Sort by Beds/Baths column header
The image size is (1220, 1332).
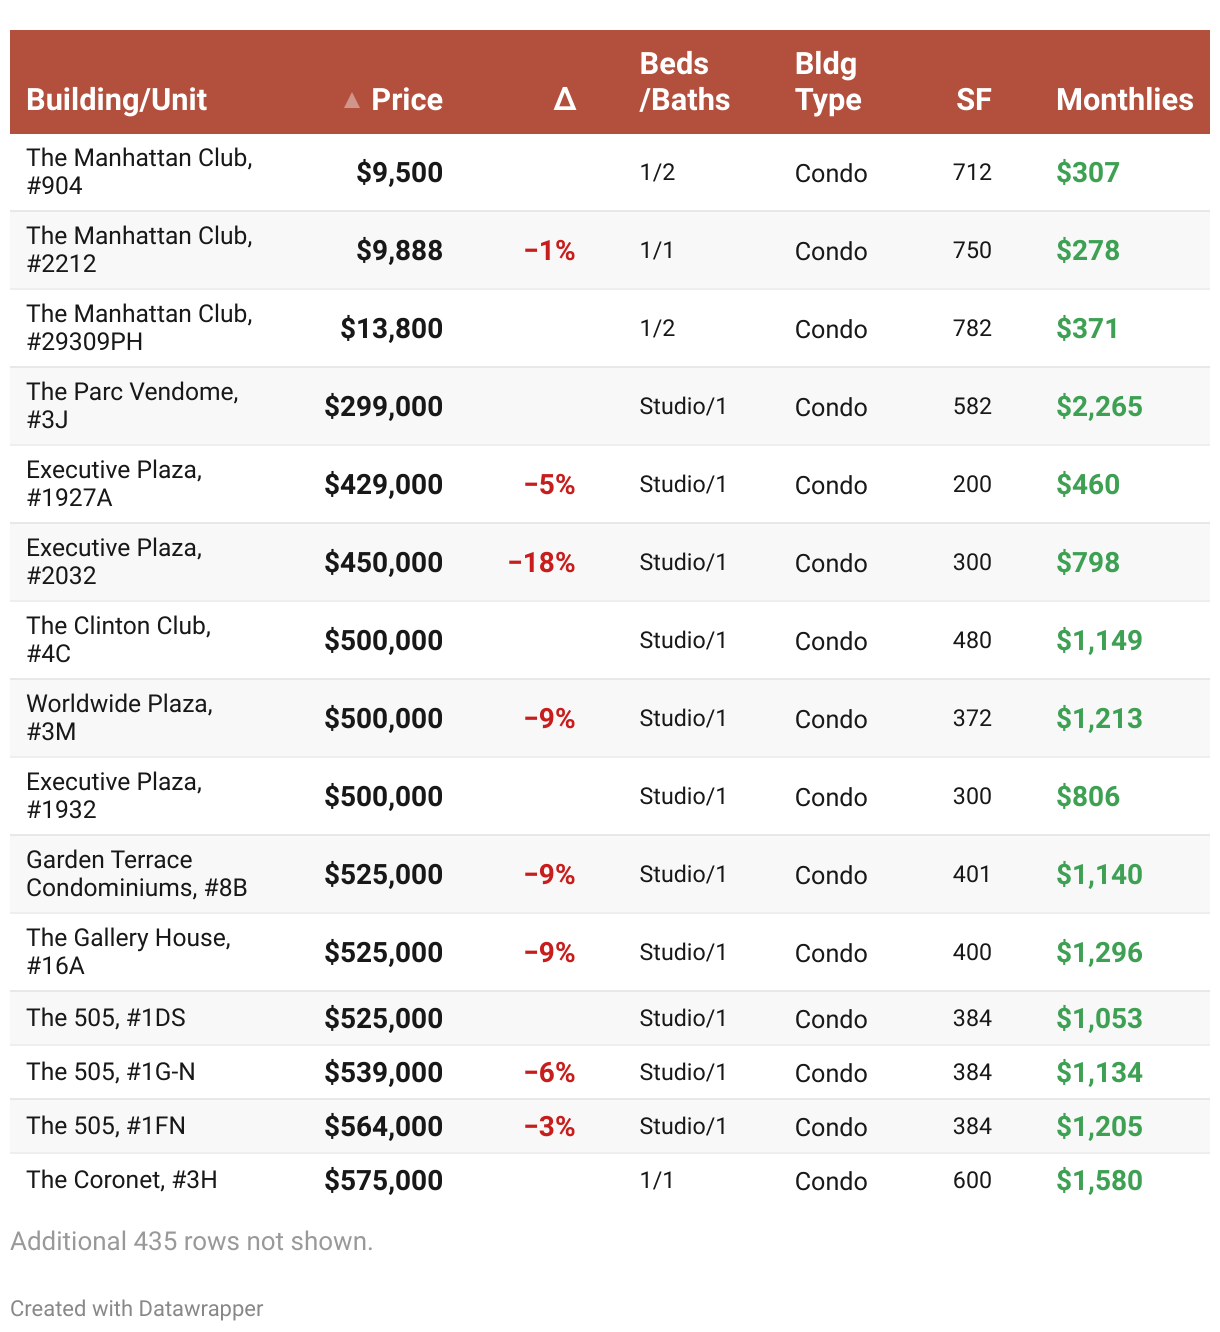pos(684,82)
